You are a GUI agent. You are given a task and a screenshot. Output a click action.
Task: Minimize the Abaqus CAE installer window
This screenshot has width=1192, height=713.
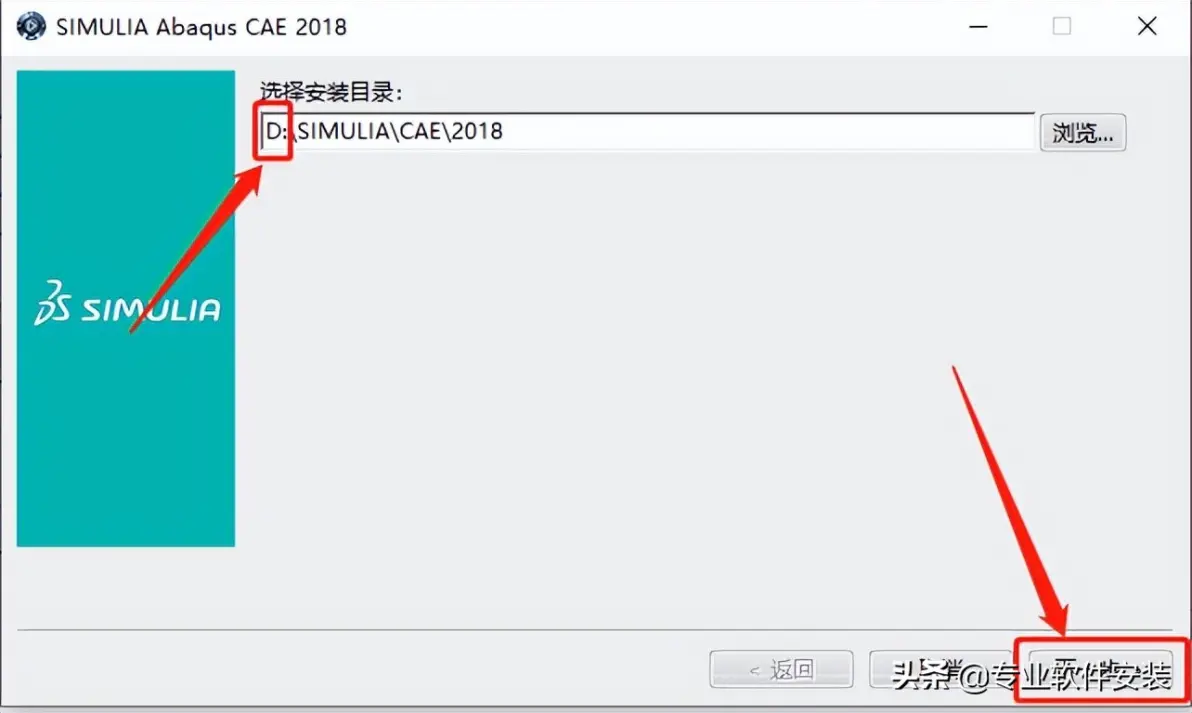click(x=978, y=27)
